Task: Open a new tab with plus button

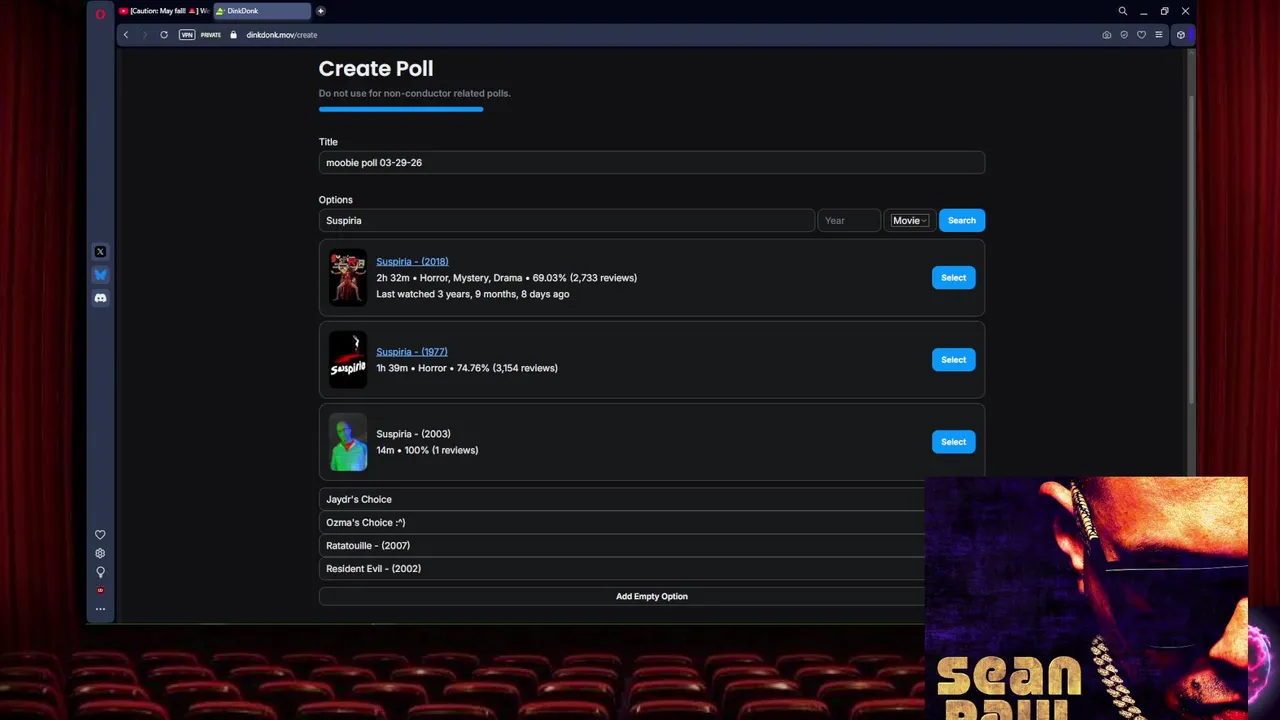Action: [321, 11]
